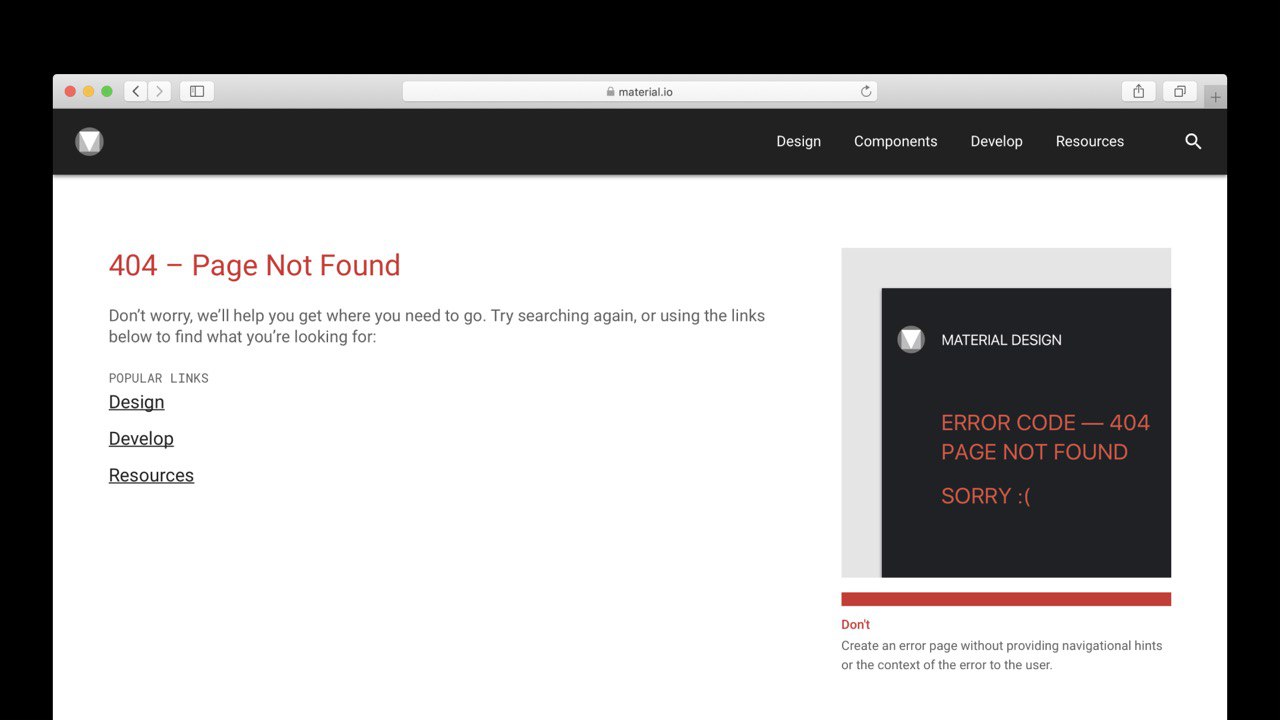The height and width of the screenshot is (720, 1280).
Task: Open the Design nav menu
Action: point(798,142)
